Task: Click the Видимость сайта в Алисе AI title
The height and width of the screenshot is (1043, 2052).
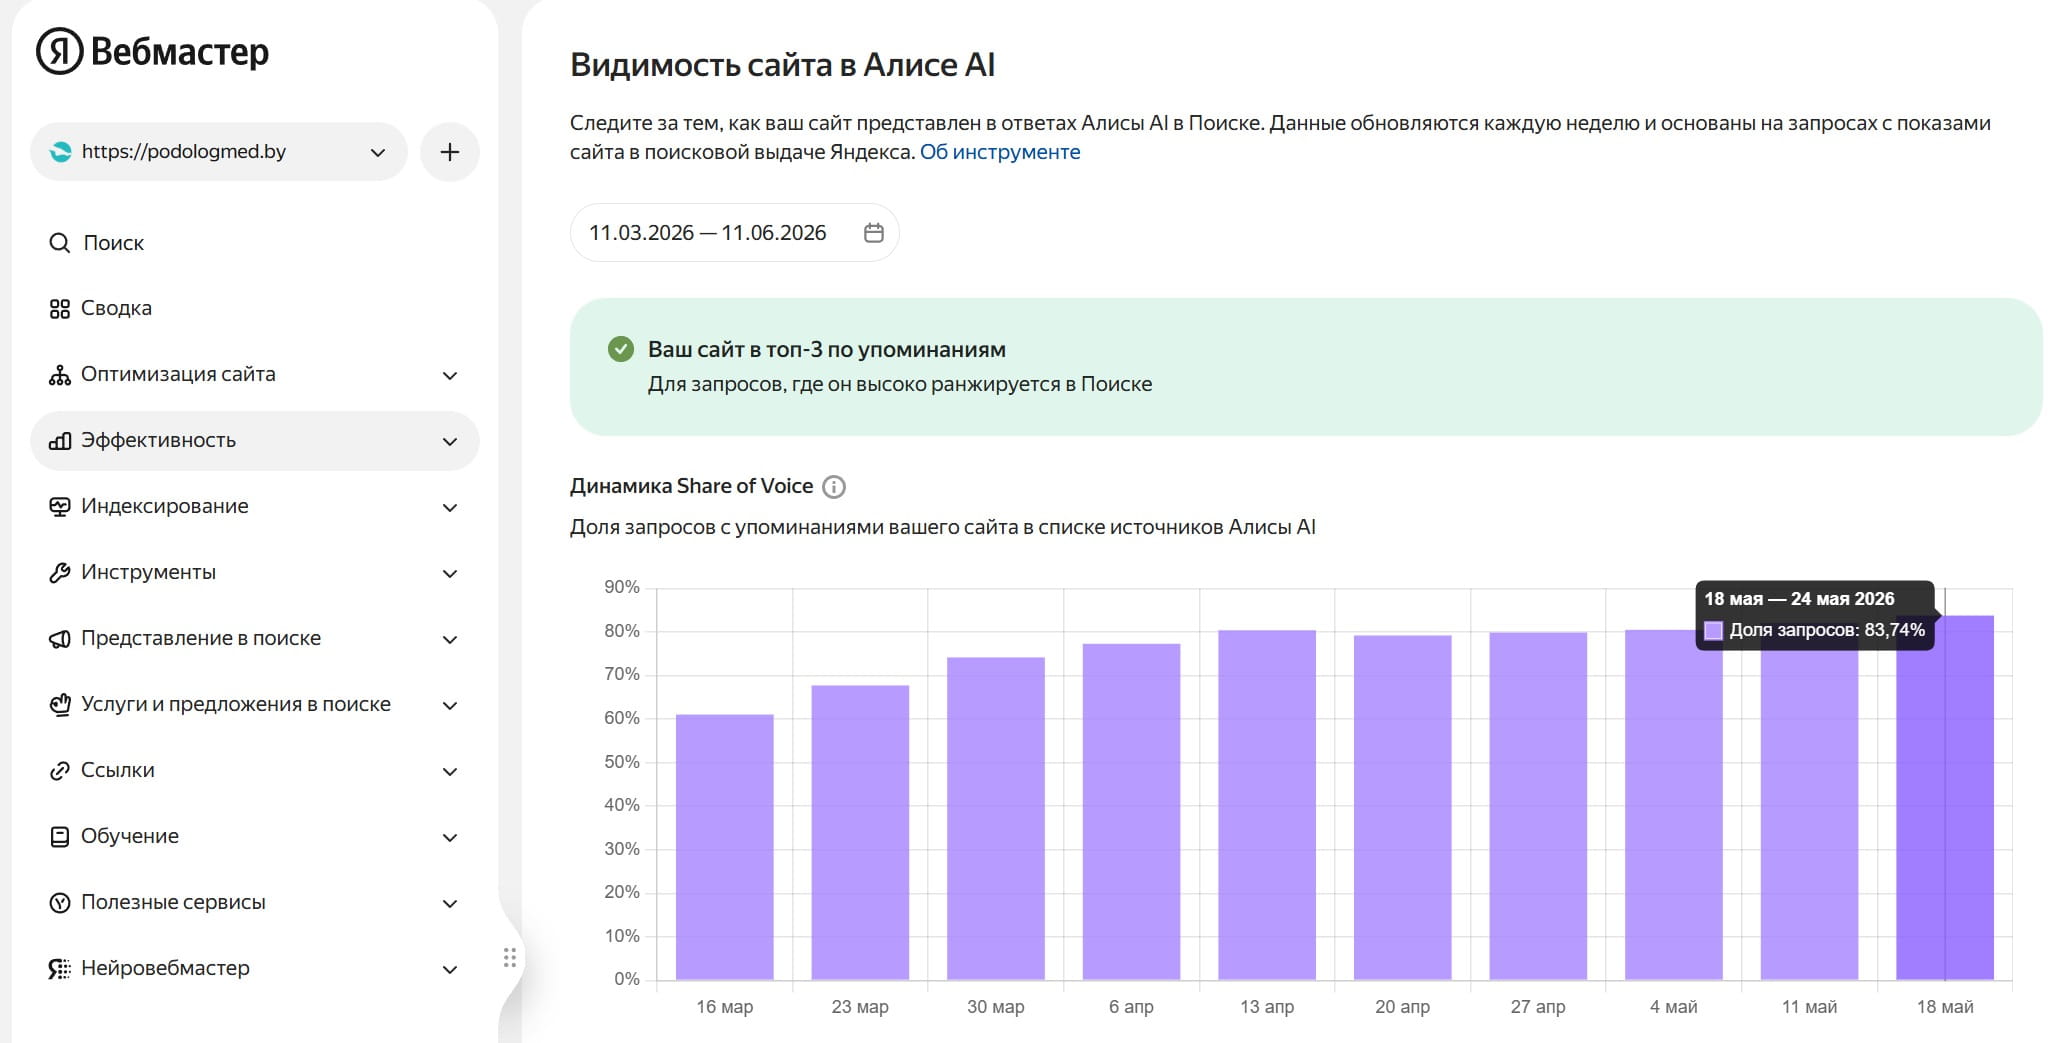Action: pos(783,65)
